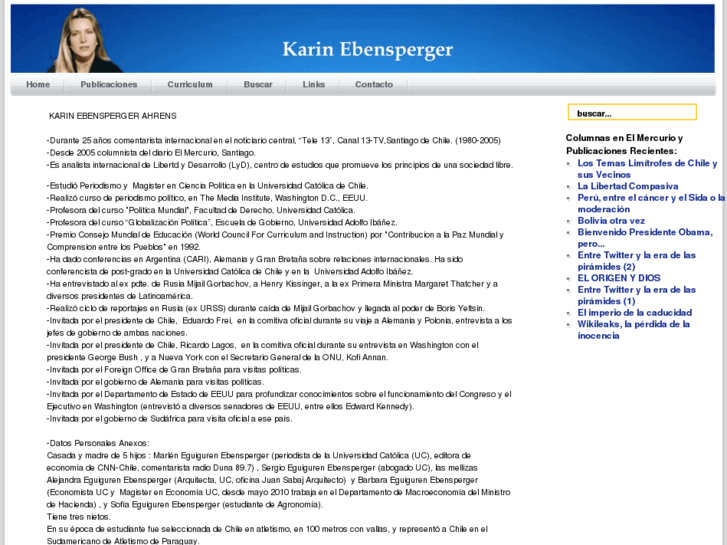Open the Home menu item
This screenshot has width=727, height=545.
38,84
